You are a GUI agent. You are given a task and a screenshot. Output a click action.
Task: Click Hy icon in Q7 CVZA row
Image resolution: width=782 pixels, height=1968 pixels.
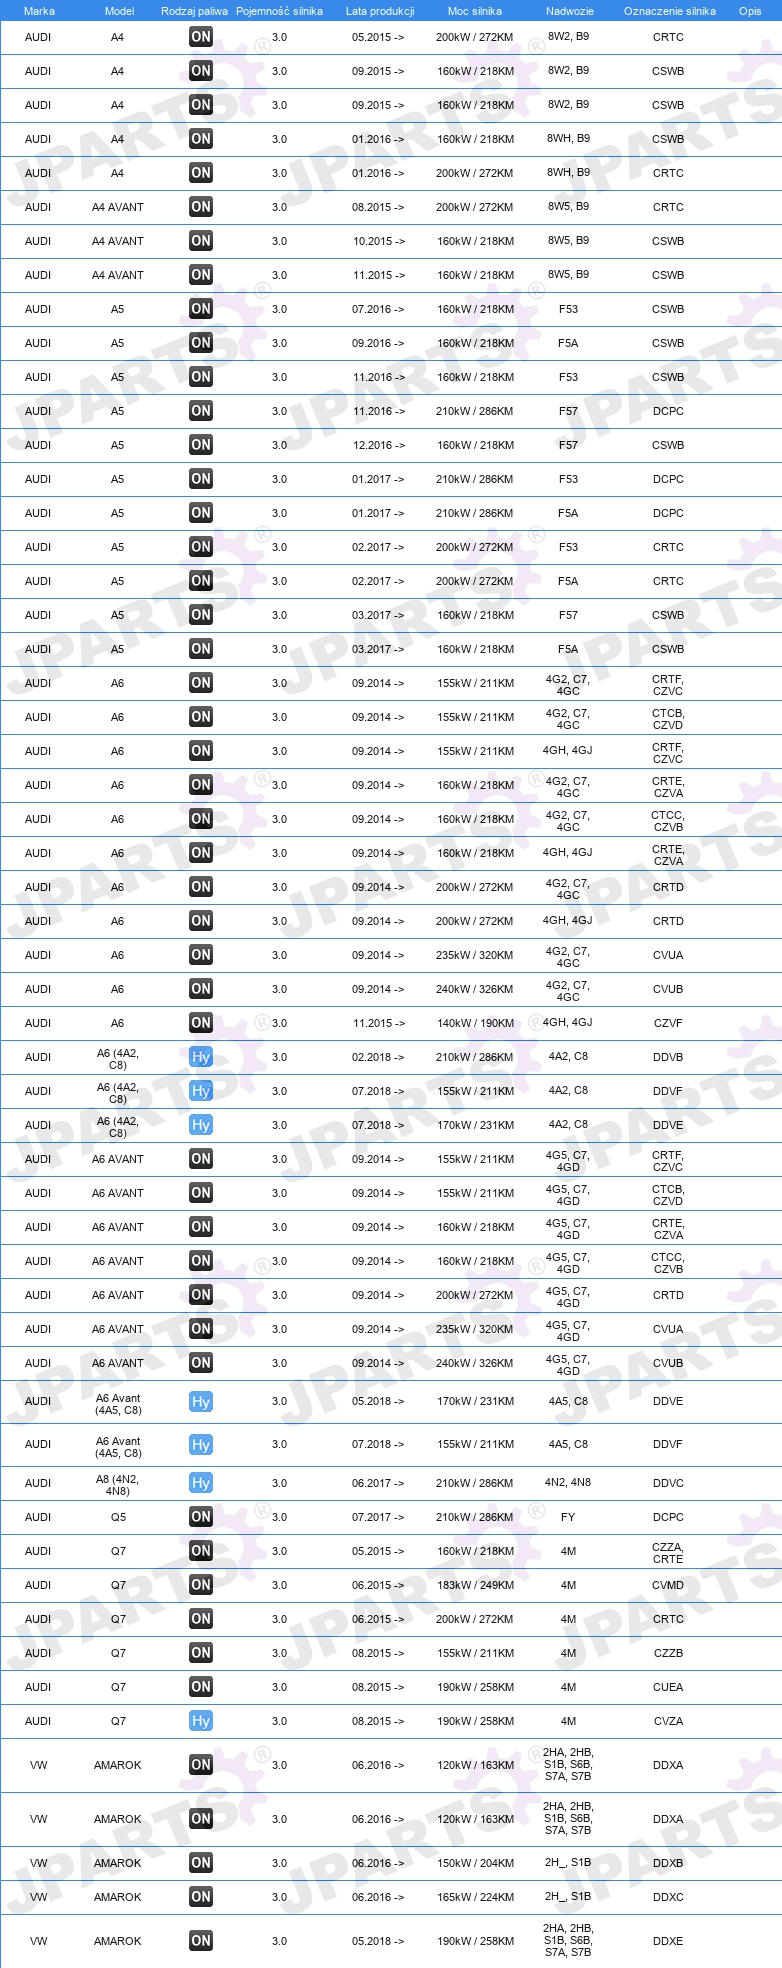click(201, 1721)
